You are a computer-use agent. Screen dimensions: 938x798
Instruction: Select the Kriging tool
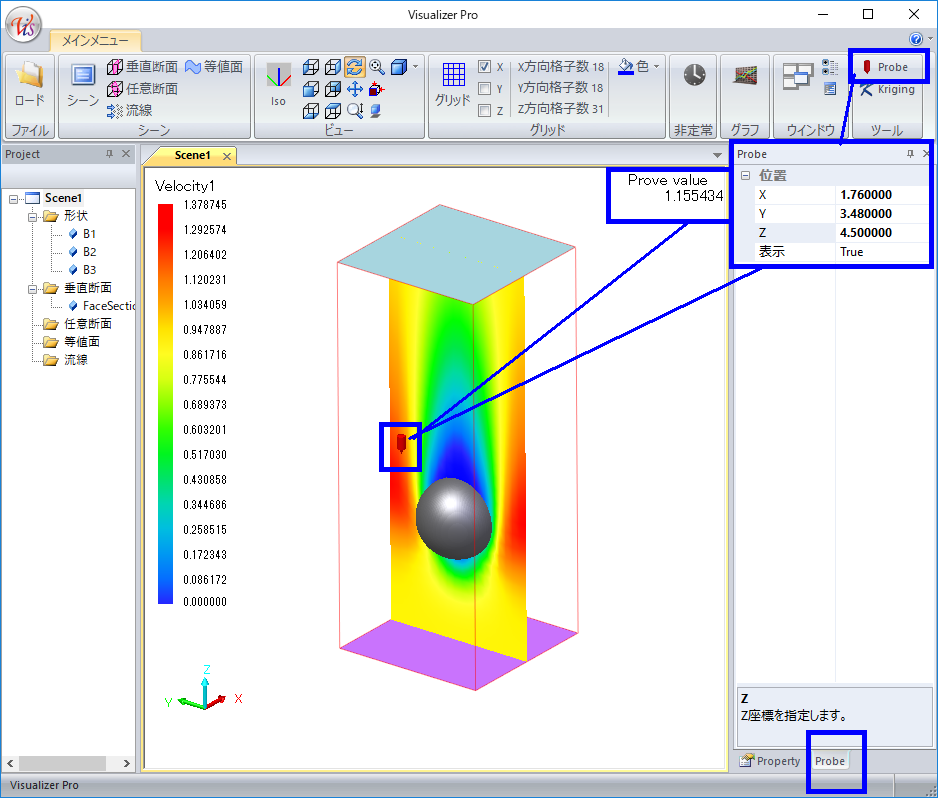[886, 90]
